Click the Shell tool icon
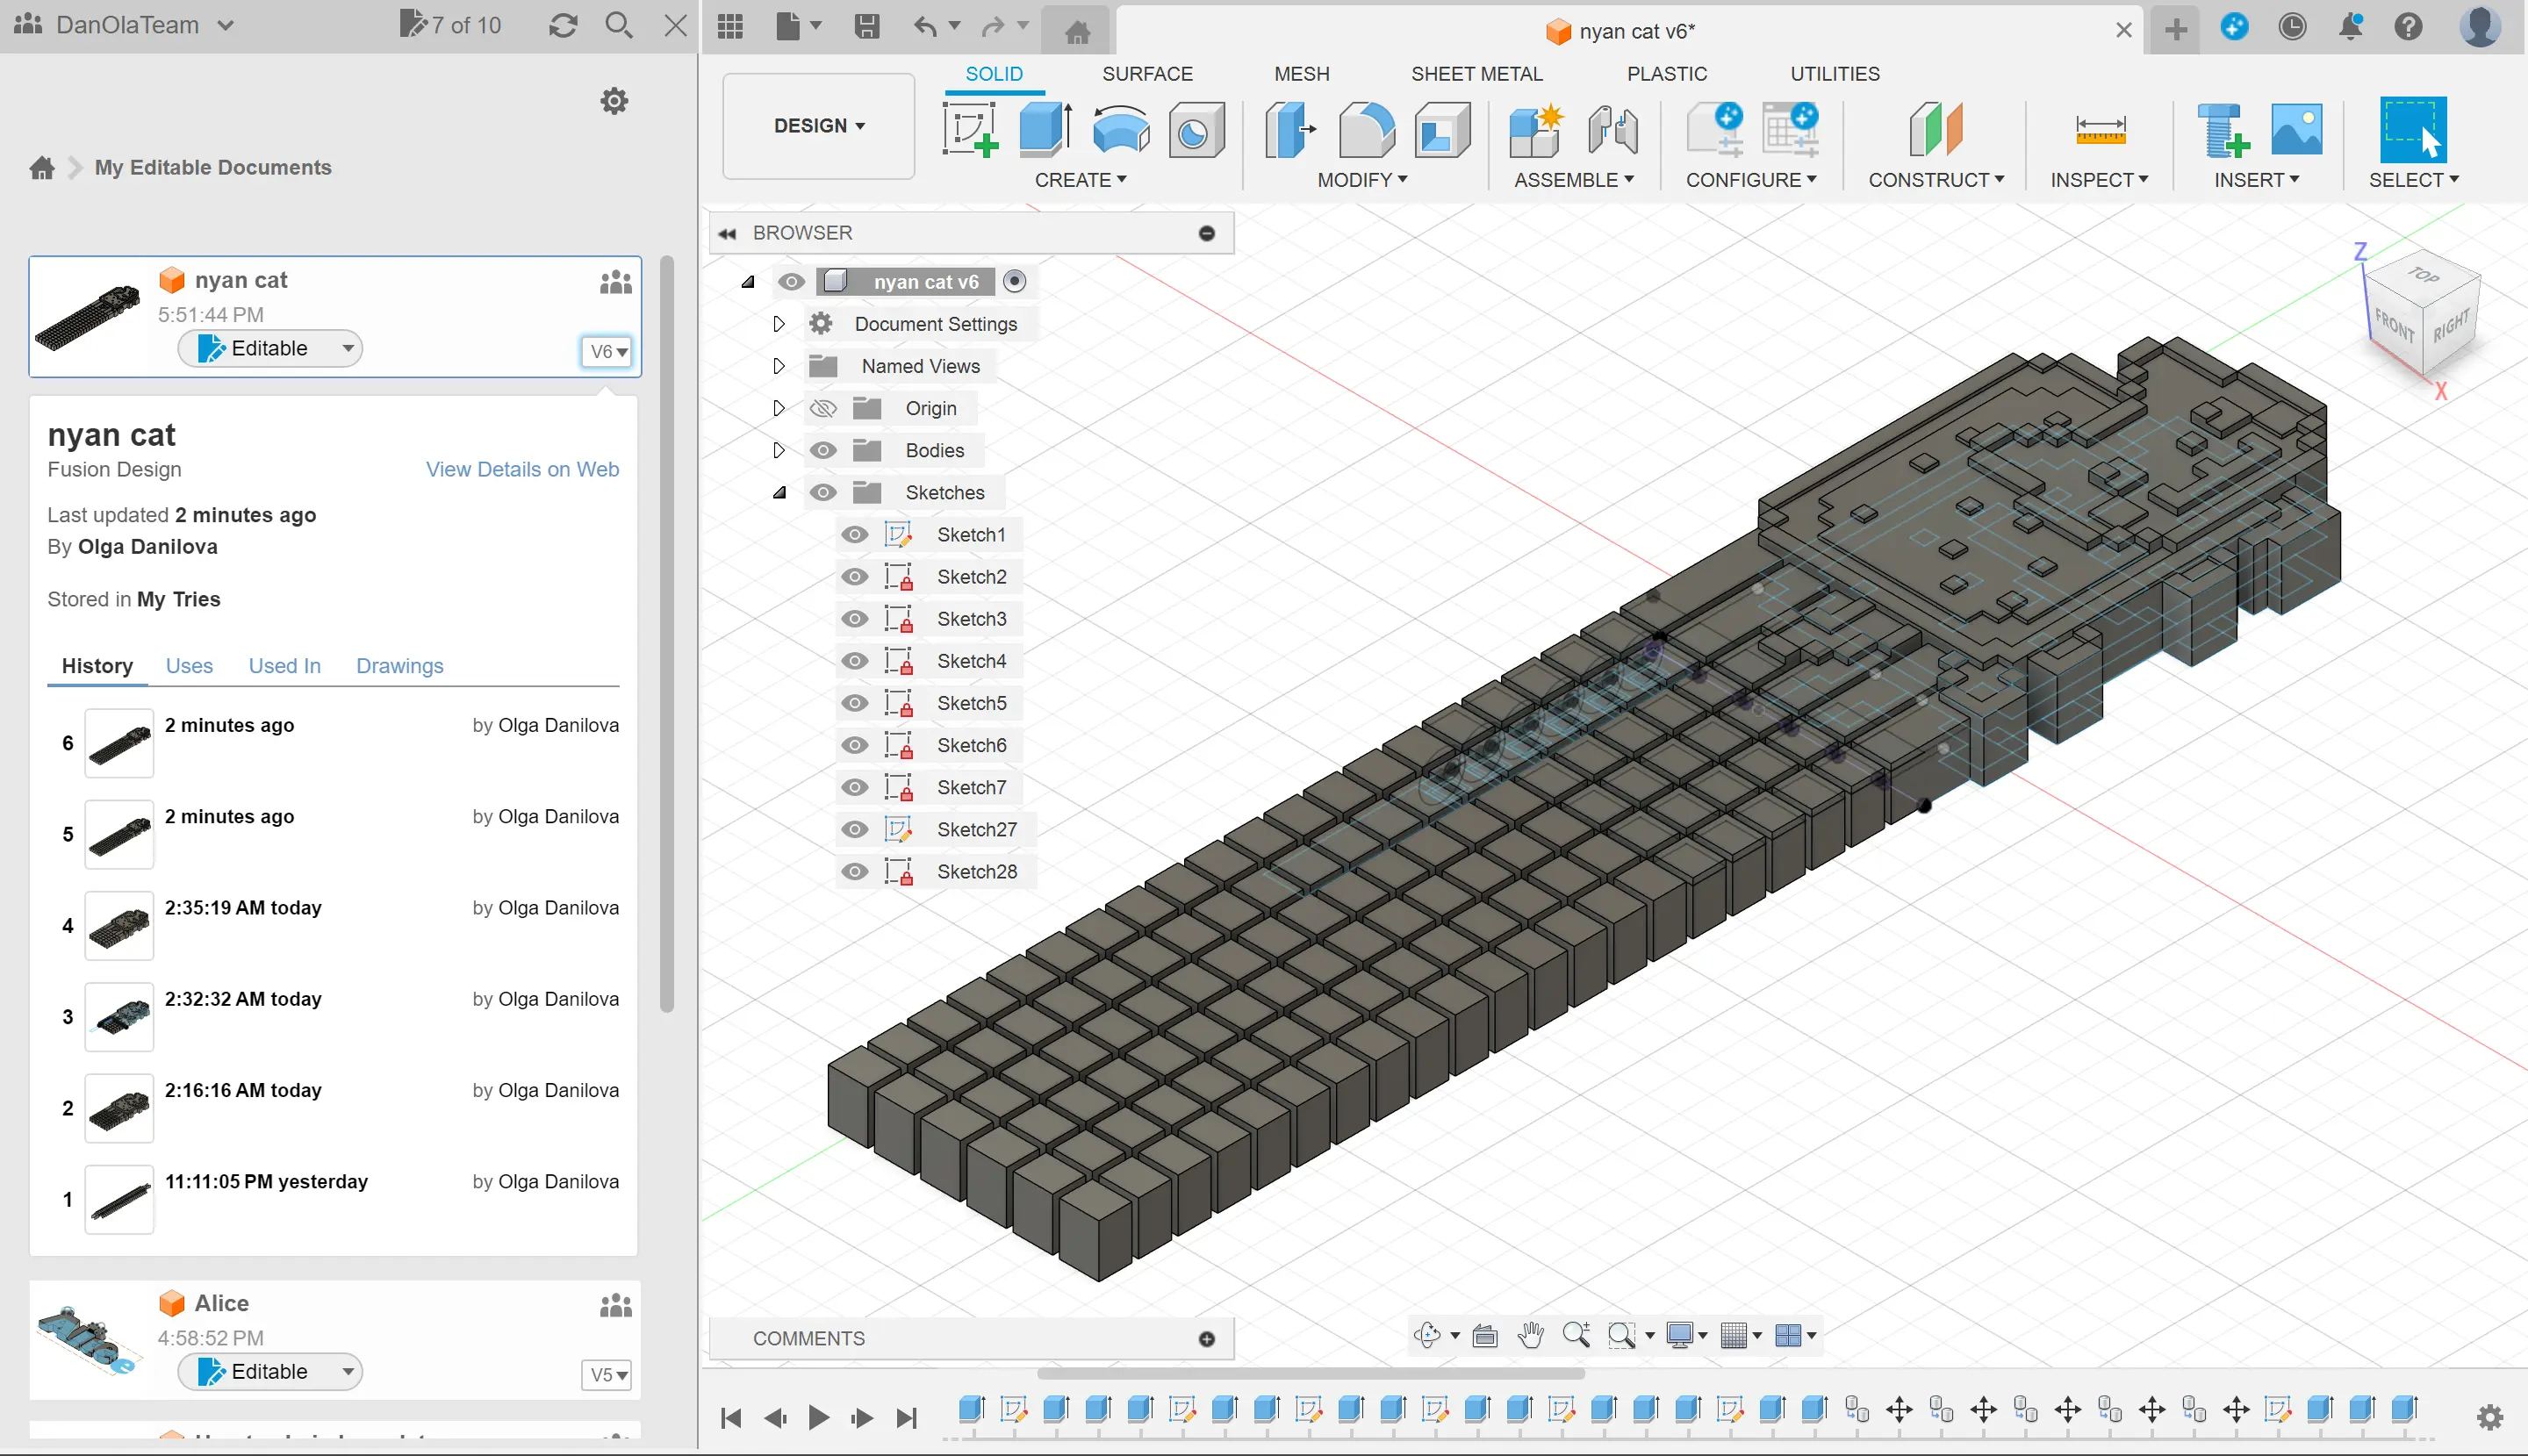The height and width of the screenshot is (1456, 2528). point(1442,130)
